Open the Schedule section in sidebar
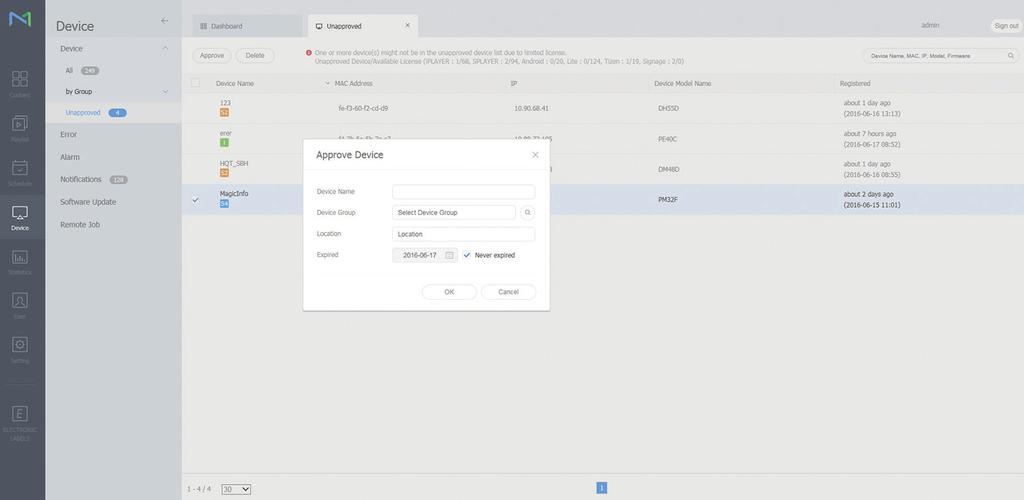The height and width of the screenshot is (500, 1024). coord(20,172)
